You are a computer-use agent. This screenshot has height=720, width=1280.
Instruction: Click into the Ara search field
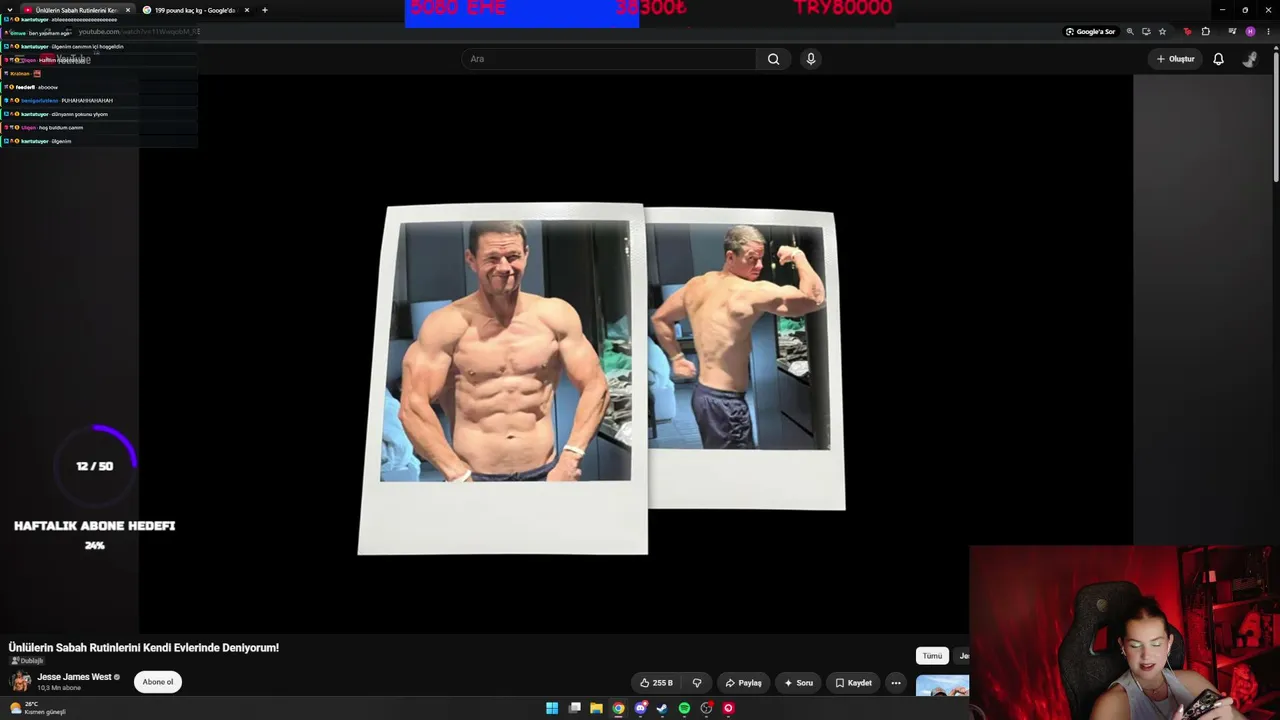(x=610, y=59)
